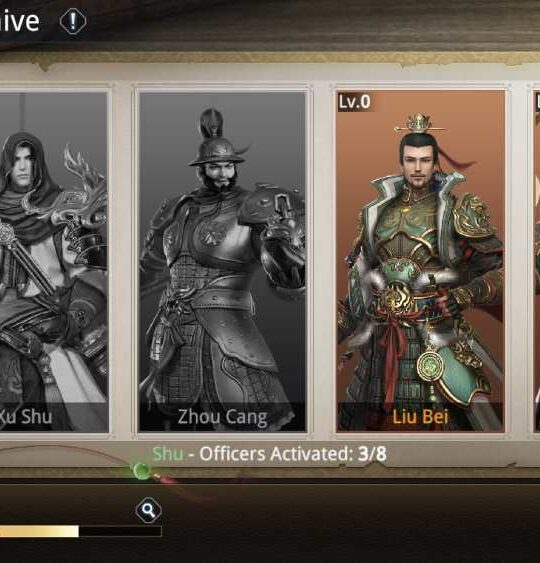
Task: Open the partially visible card right of Liu Bei
Action: (537, 261)
